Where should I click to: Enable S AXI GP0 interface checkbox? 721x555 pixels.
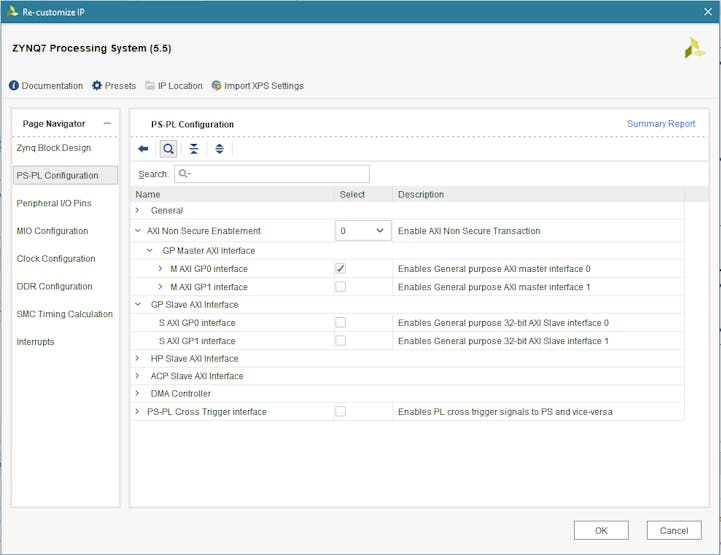pos(340,322)
